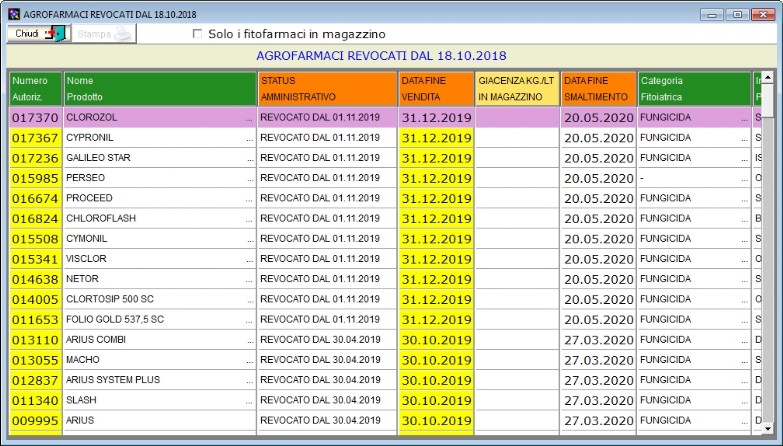Open ellipsis next to CHLOROFLASH product name
The width and height of the screenshot is (783, 446).
249,219
